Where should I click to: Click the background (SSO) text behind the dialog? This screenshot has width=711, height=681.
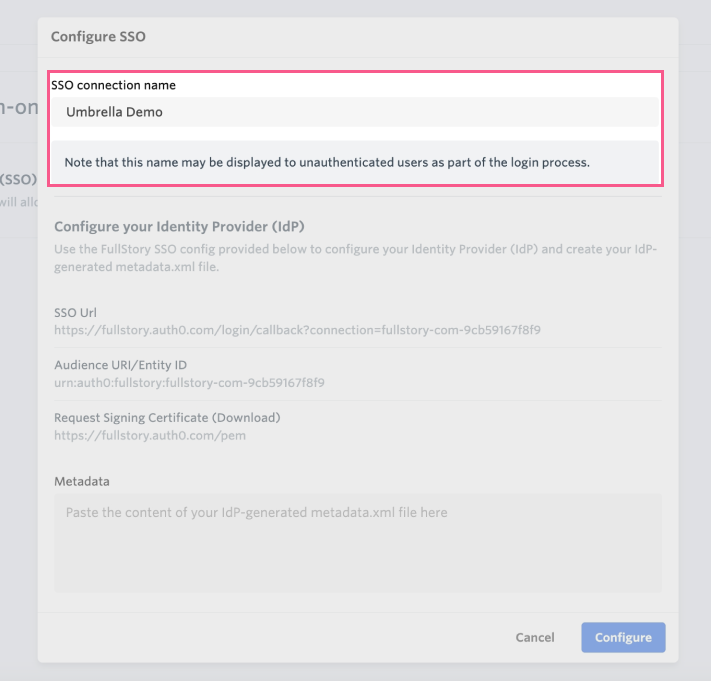tap(18, 179)
